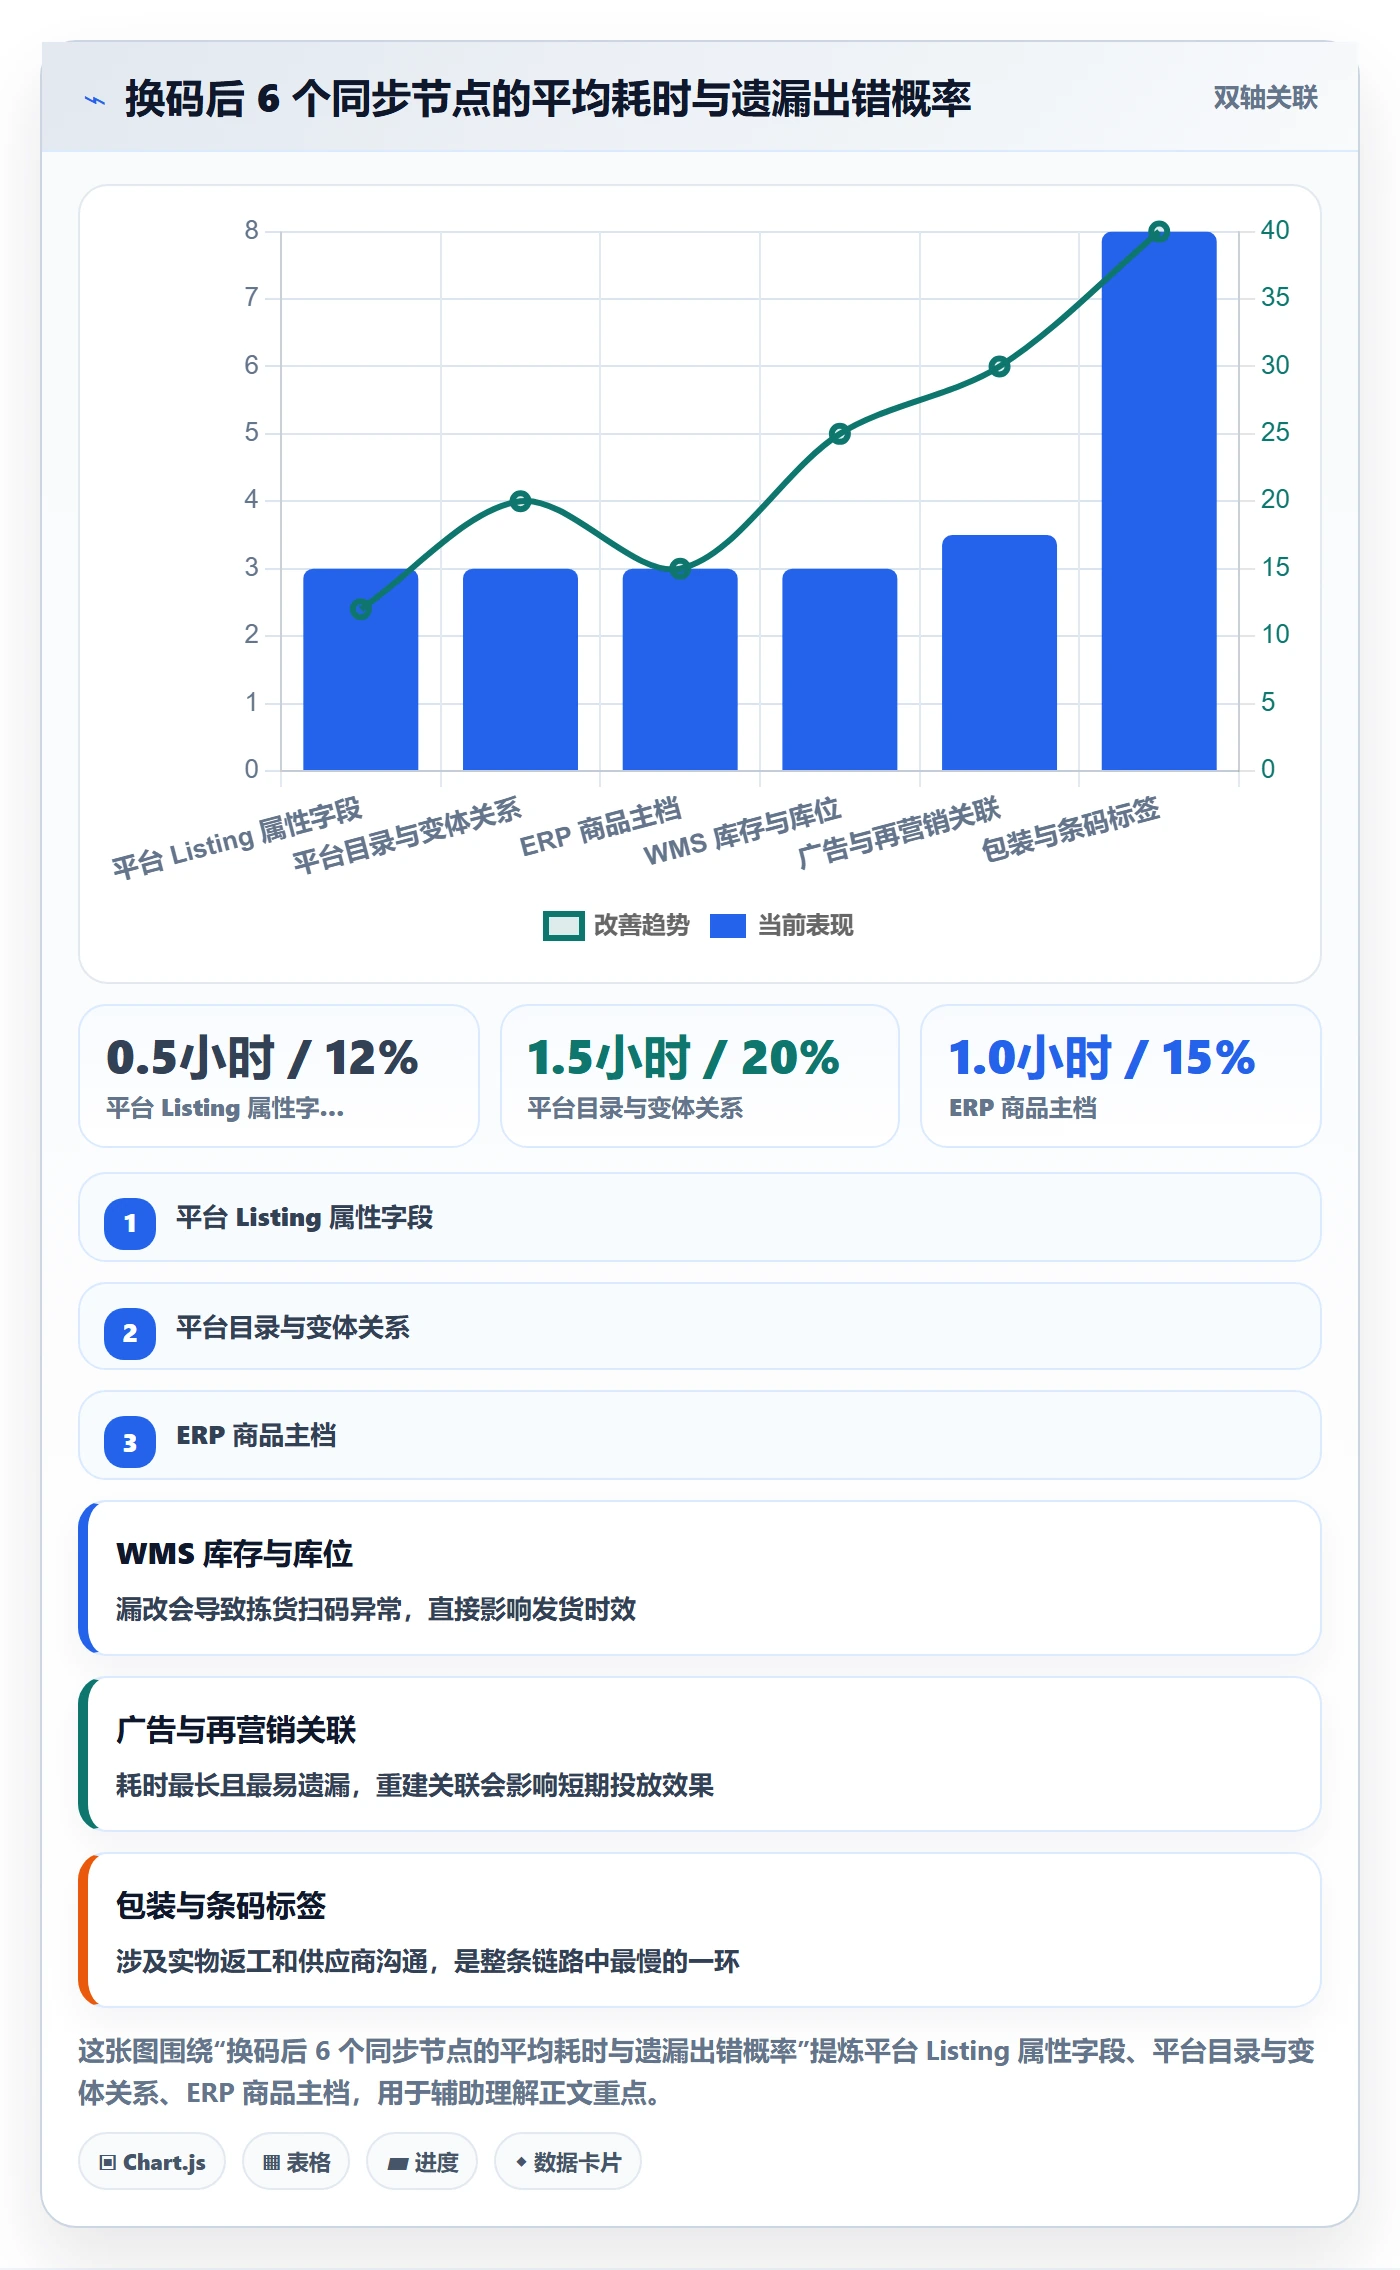Click the 1.5小时 / 20% stat card
Screen dimensions: 1400x2270
pos(700,1076)
